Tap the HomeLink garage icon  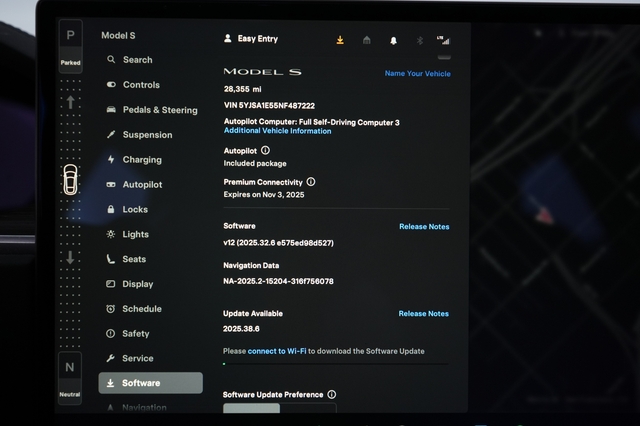pyautogui.click(x=367, y=40)
